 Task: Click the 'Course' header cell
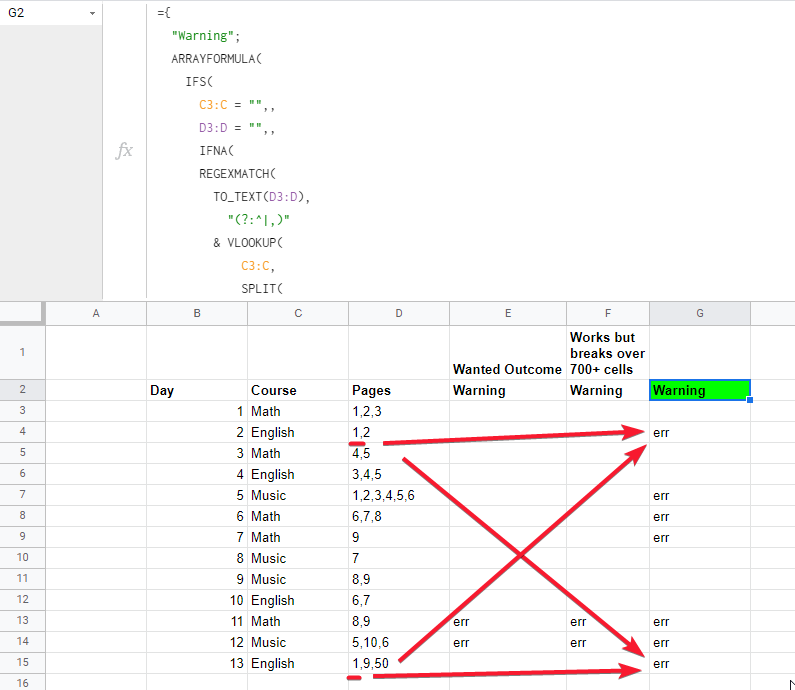point(298,390)
